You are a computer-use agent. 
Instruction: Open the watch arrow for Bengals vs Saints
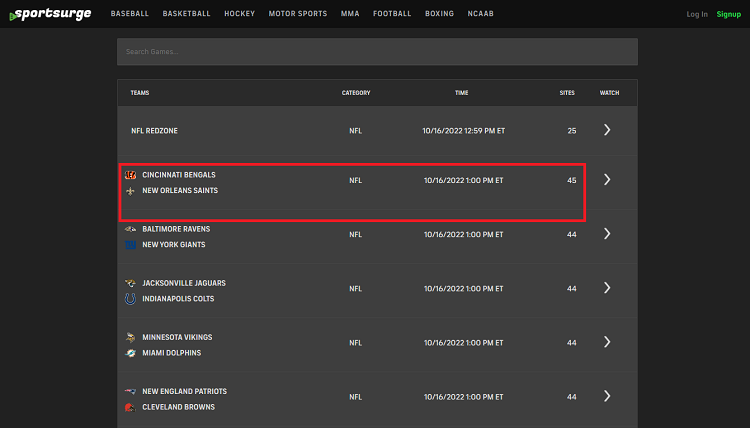607,180
